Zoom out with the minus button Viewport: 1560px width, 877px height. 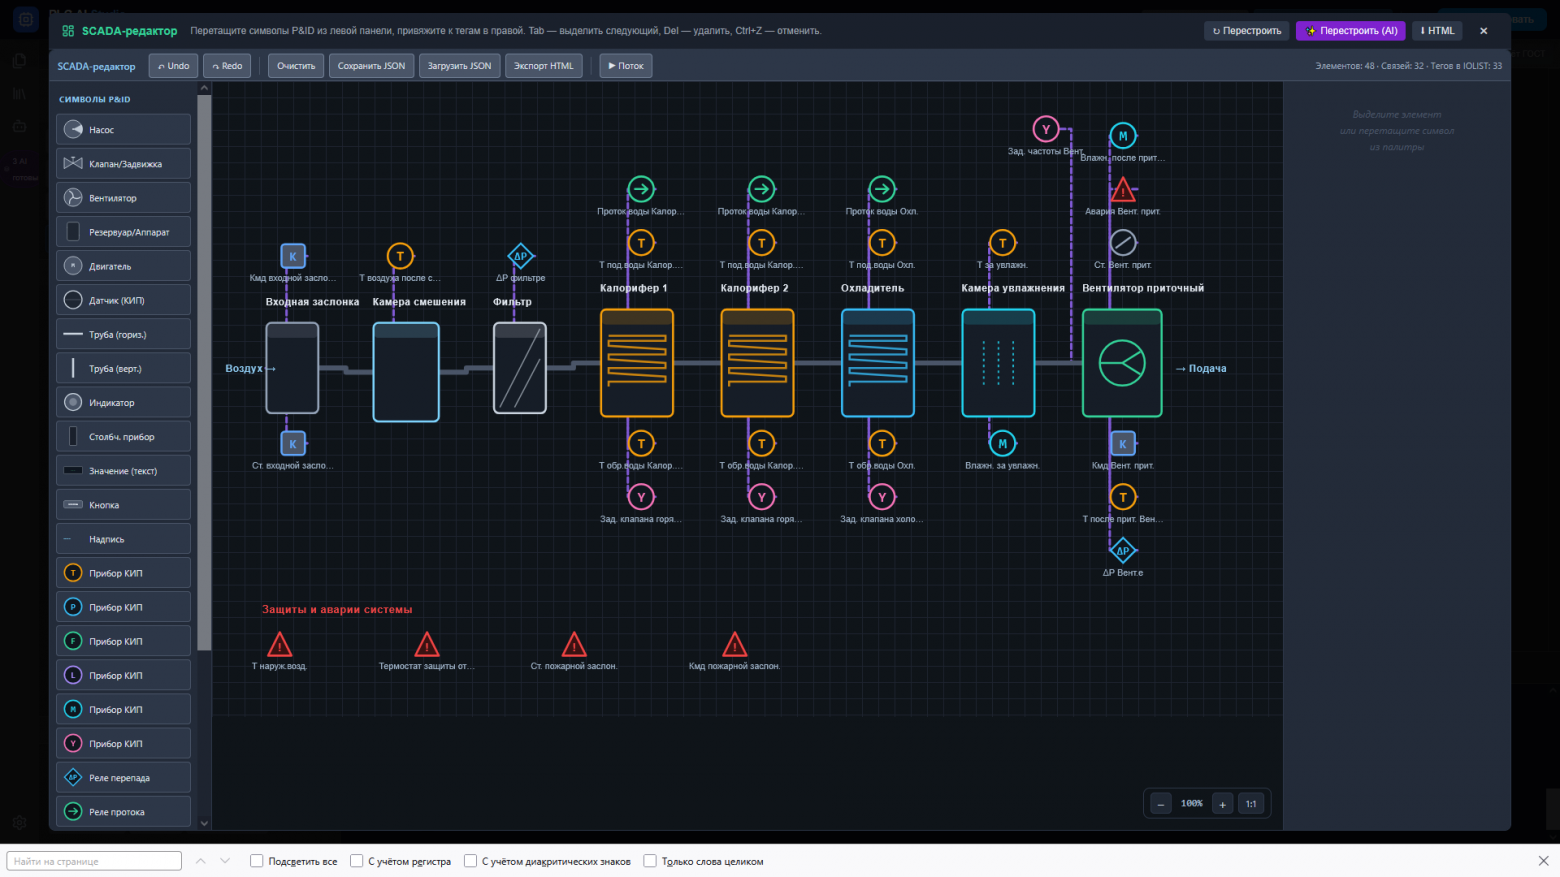coord(1161,804)
